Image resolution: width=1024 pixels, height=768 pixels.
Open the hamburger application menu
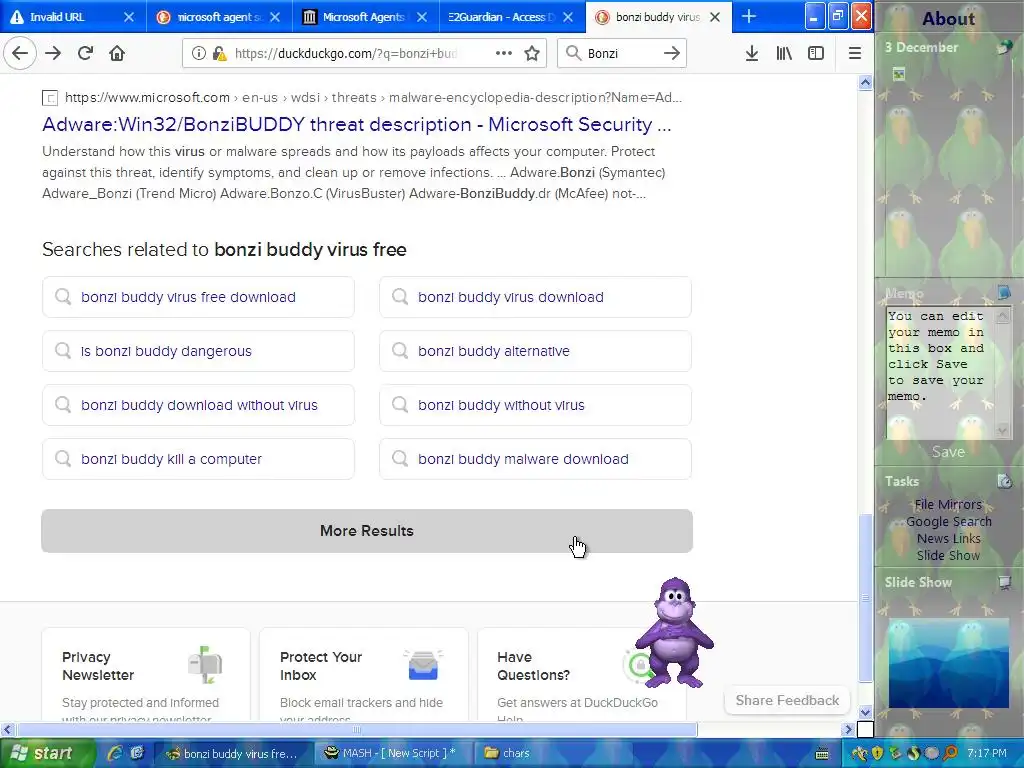coord(854,53)
